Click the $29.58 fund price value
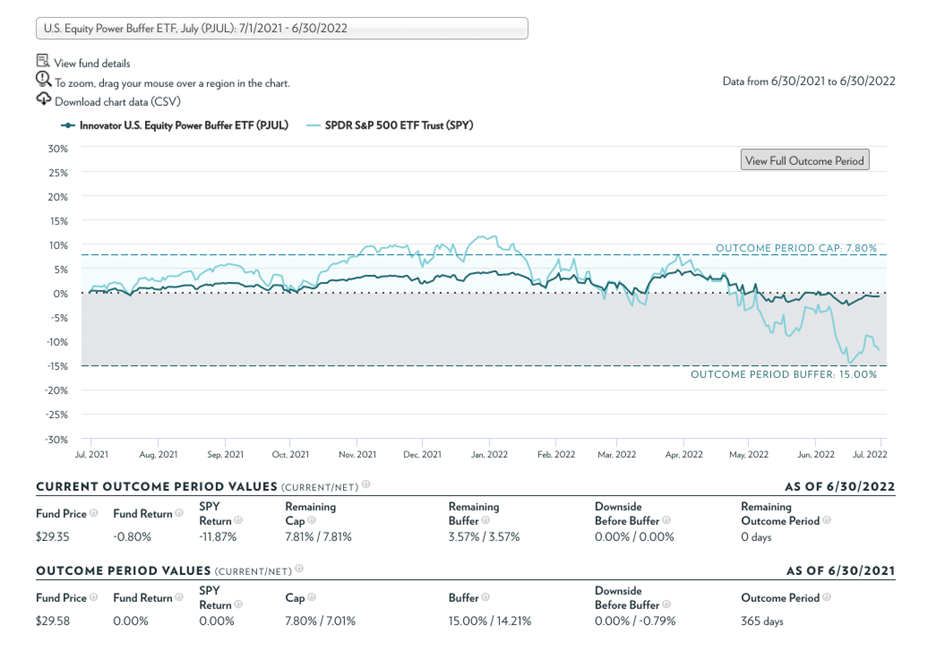This screenshot has width=936, height=668. tap(53, 621)
